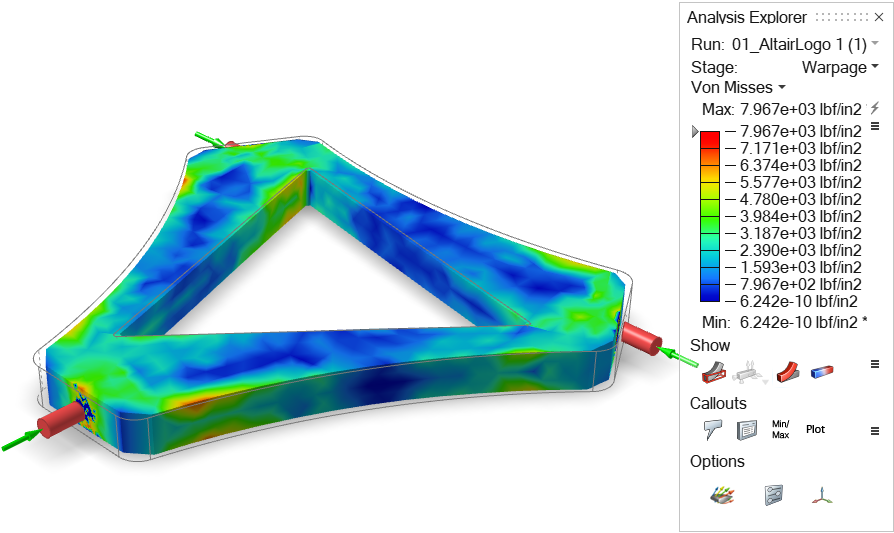Click the 6.374e+03 lbf/in2 legend value
The height and width of the screenshot is (533, 894).
pyautogui.click(x=800, y=165)
